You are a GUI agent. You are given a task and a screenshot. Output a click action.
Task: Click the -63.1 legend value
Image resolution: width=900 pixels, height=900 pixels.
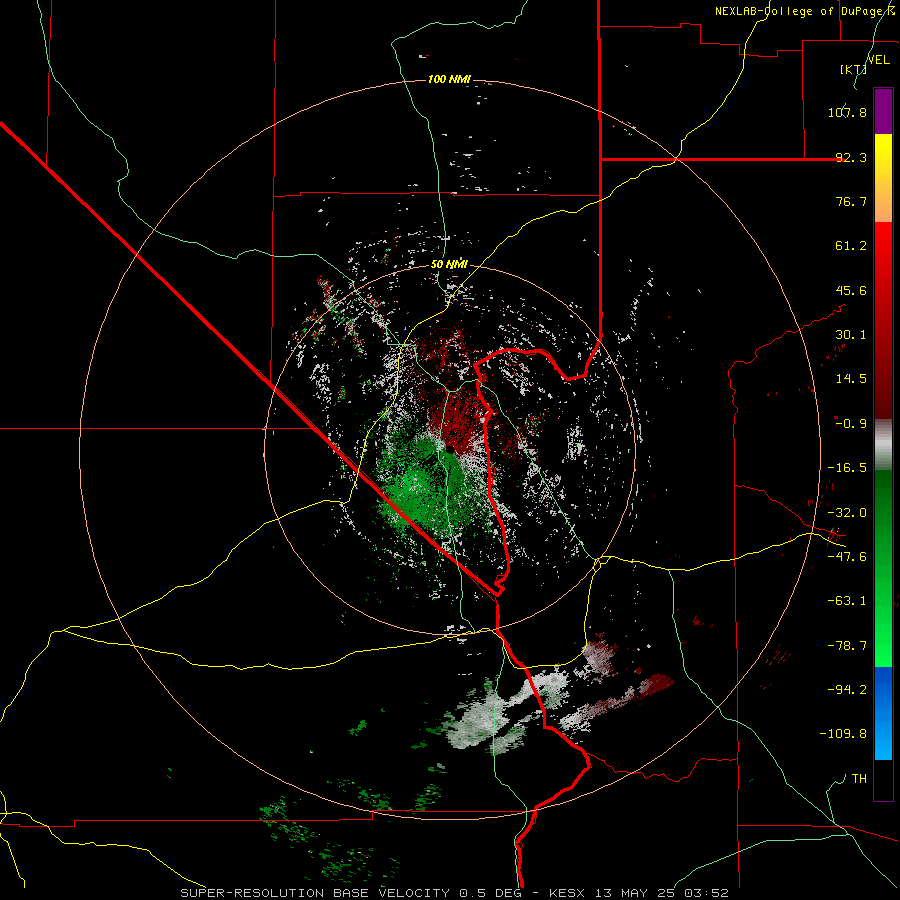[847, 601]
